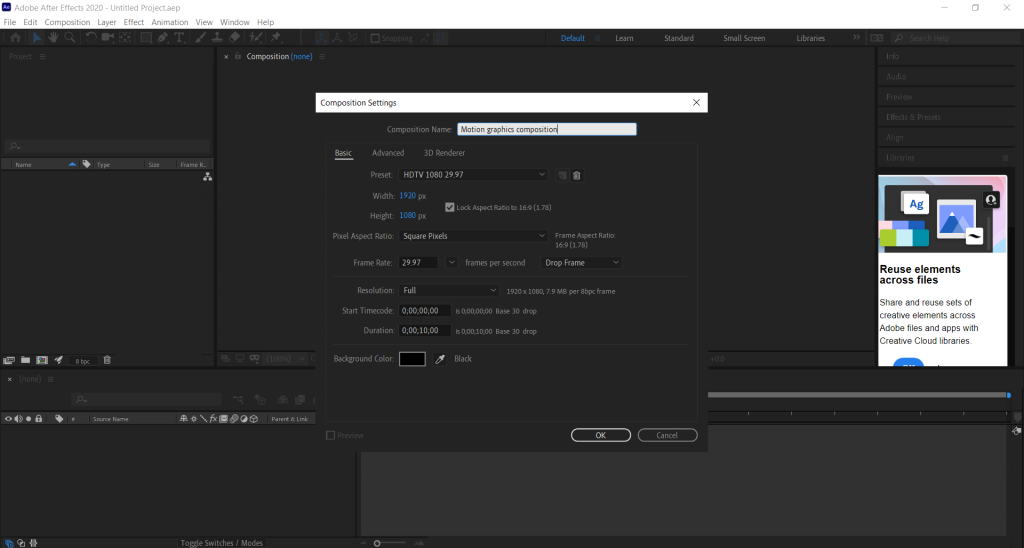The image size is (1024, 548).
Task: Click OK to confirm composition settings
Action: 600,435
